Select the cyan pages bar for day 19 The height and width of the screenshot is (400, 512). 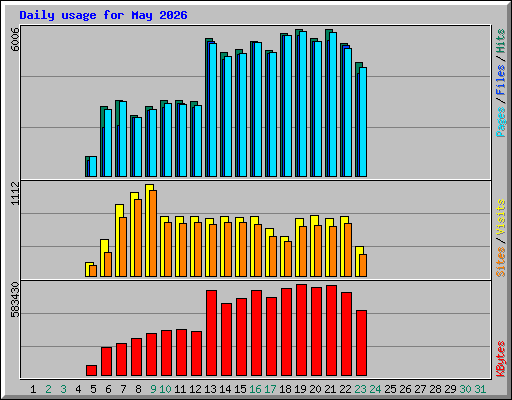(303, 104)
